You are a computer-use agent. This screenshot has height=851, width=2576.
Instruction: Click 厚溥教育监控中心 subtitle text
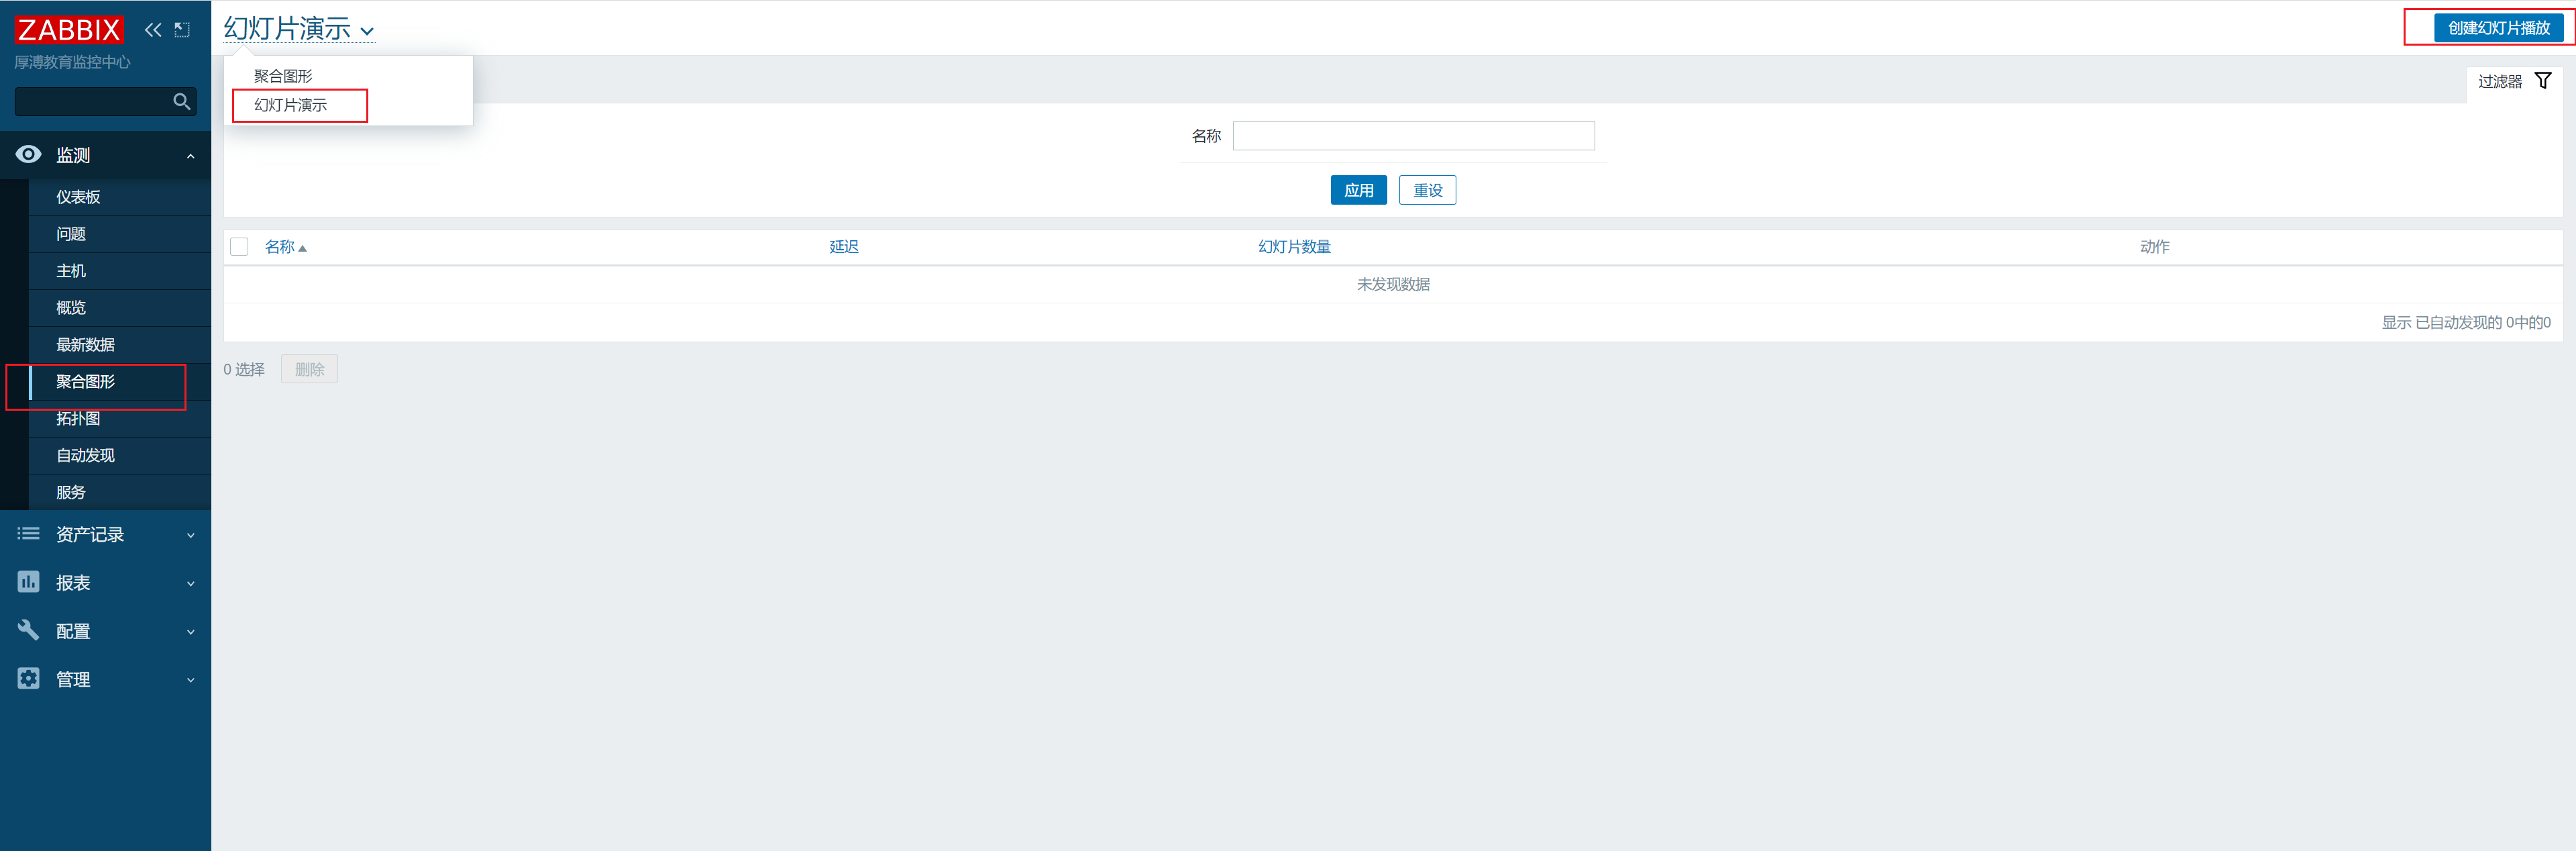[72, 62]
